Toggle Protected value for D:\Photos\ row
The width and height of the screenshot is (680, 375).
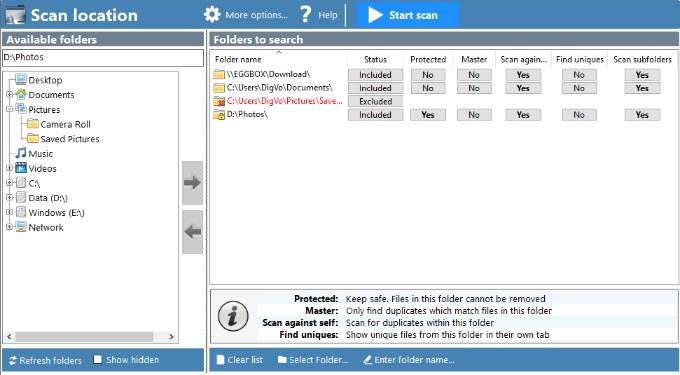428,114
